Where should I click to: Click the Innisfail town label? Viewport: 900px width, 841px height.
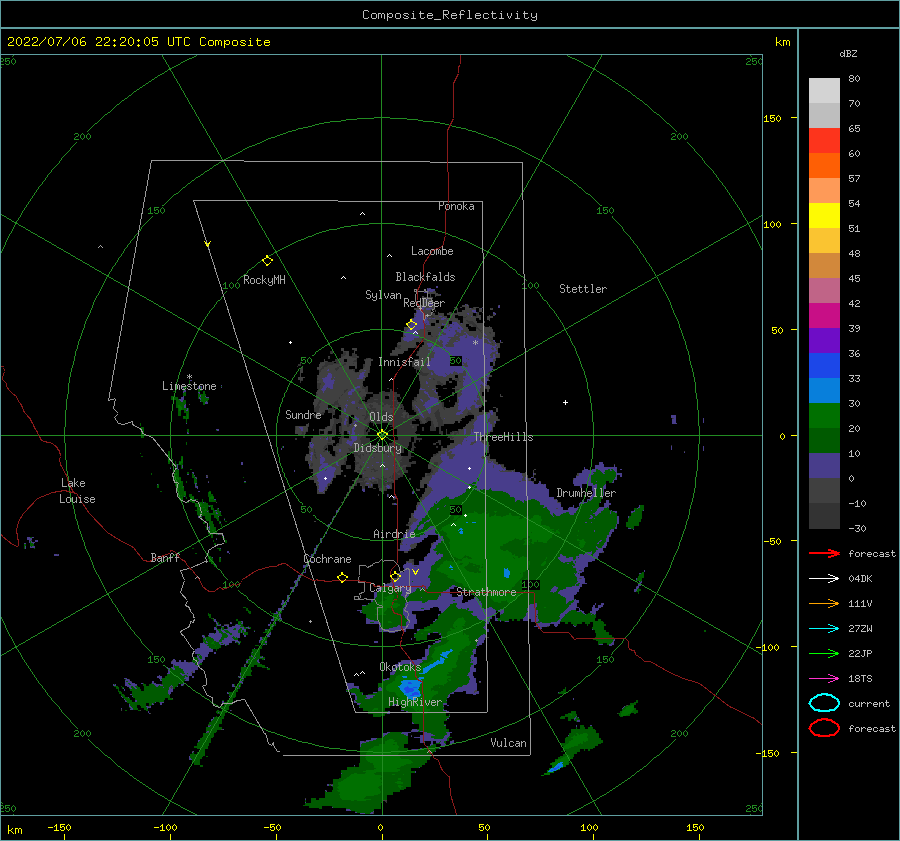pos(404,362)
